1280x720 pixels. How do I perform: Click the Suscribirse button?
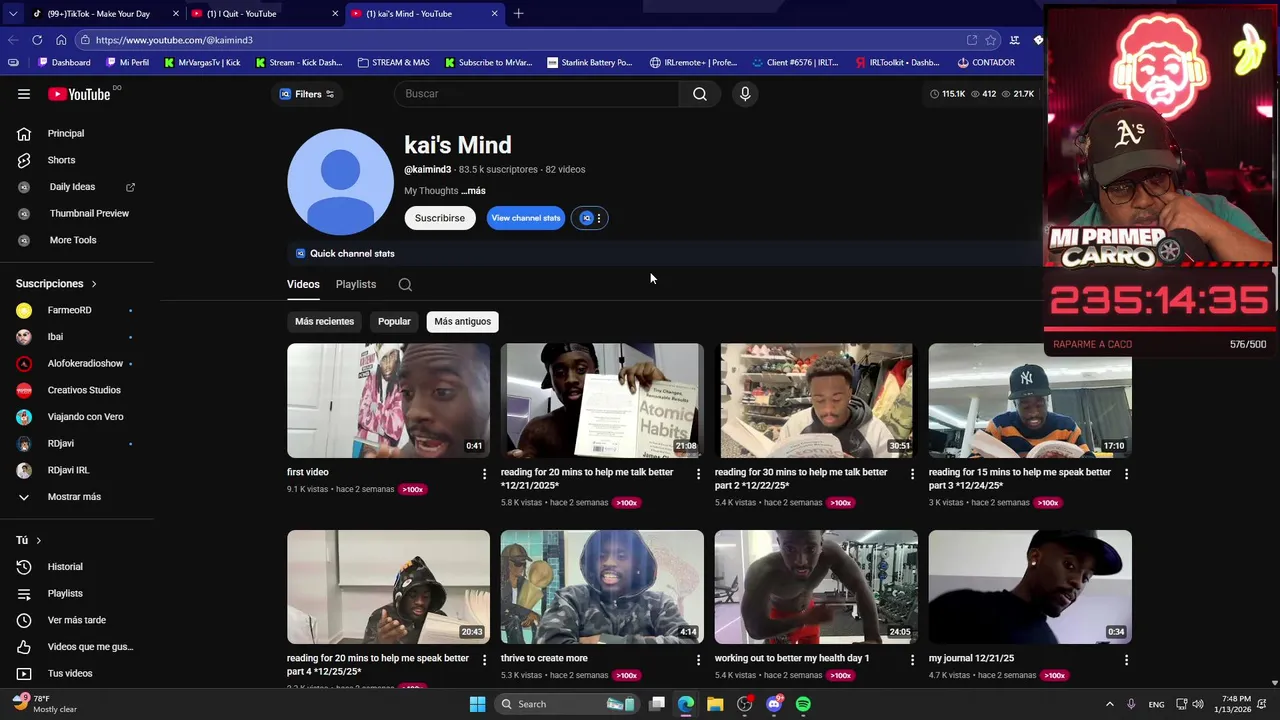coord(440,218)
